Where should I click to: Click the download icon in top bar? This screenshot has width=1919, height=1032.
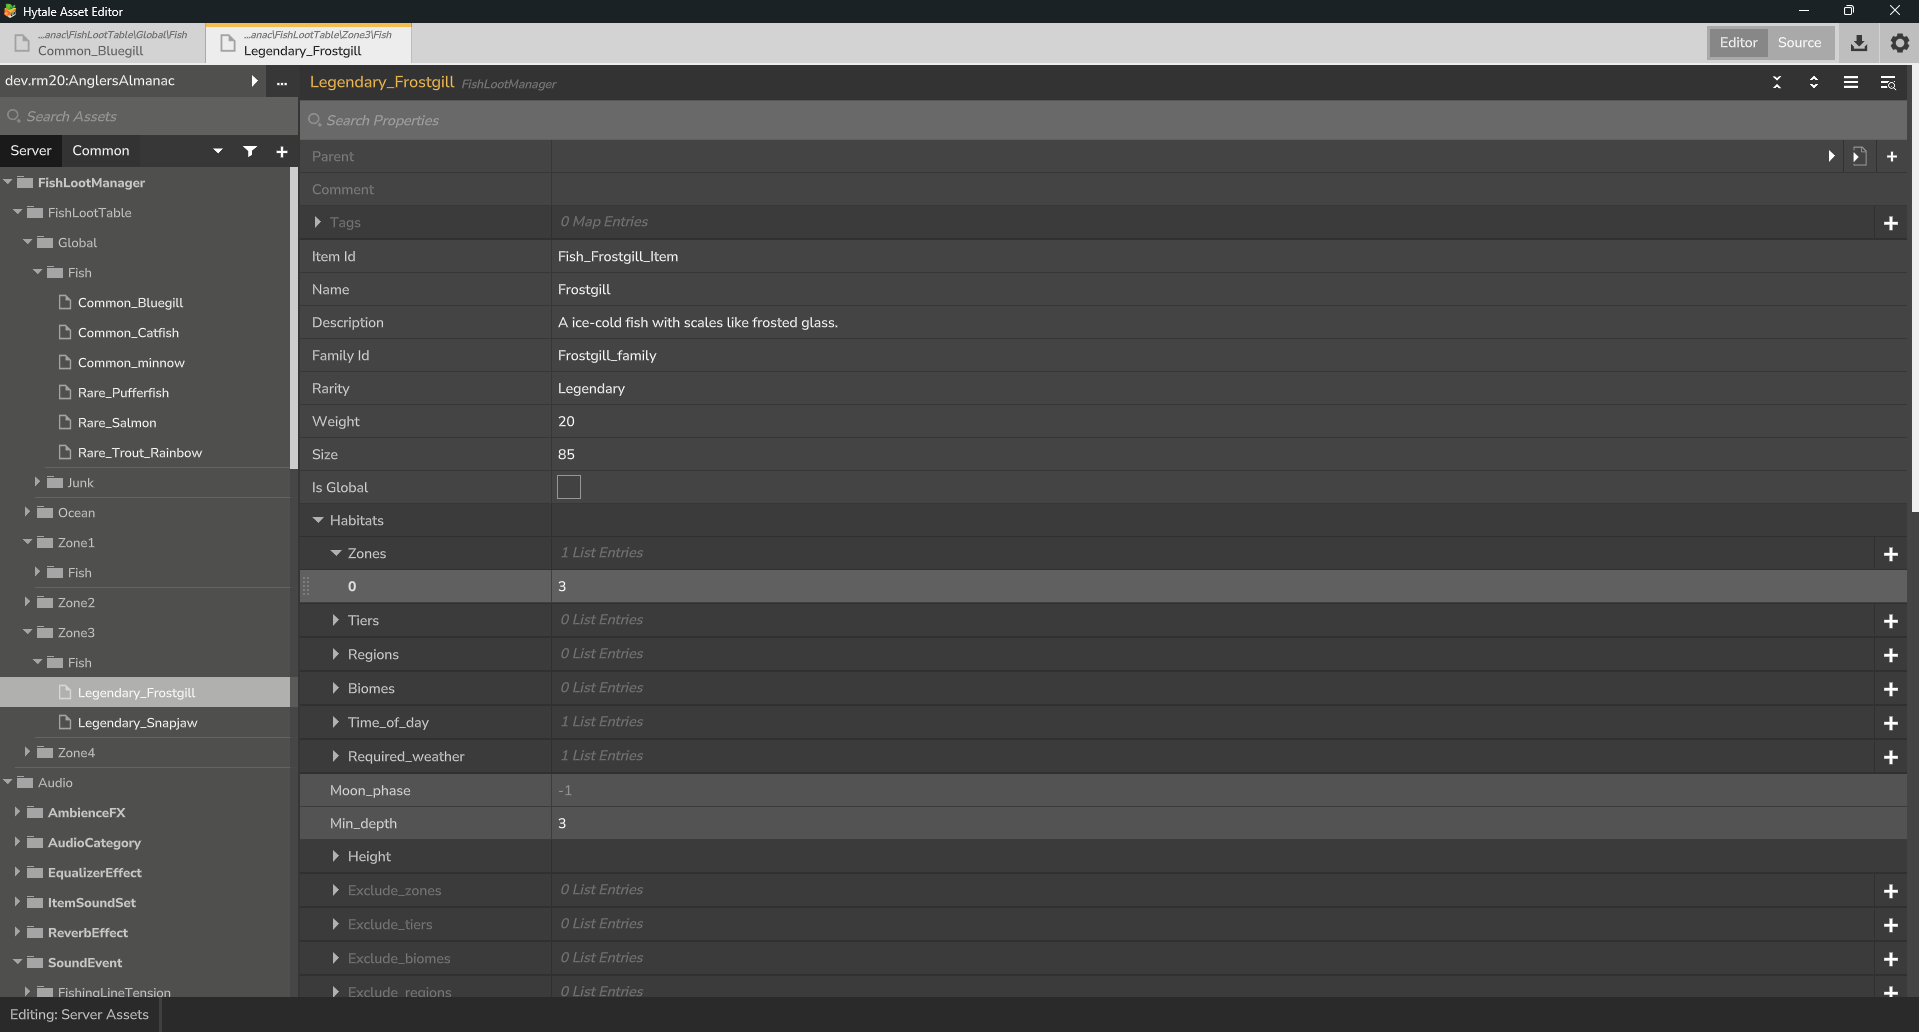tap(1859, 43)
